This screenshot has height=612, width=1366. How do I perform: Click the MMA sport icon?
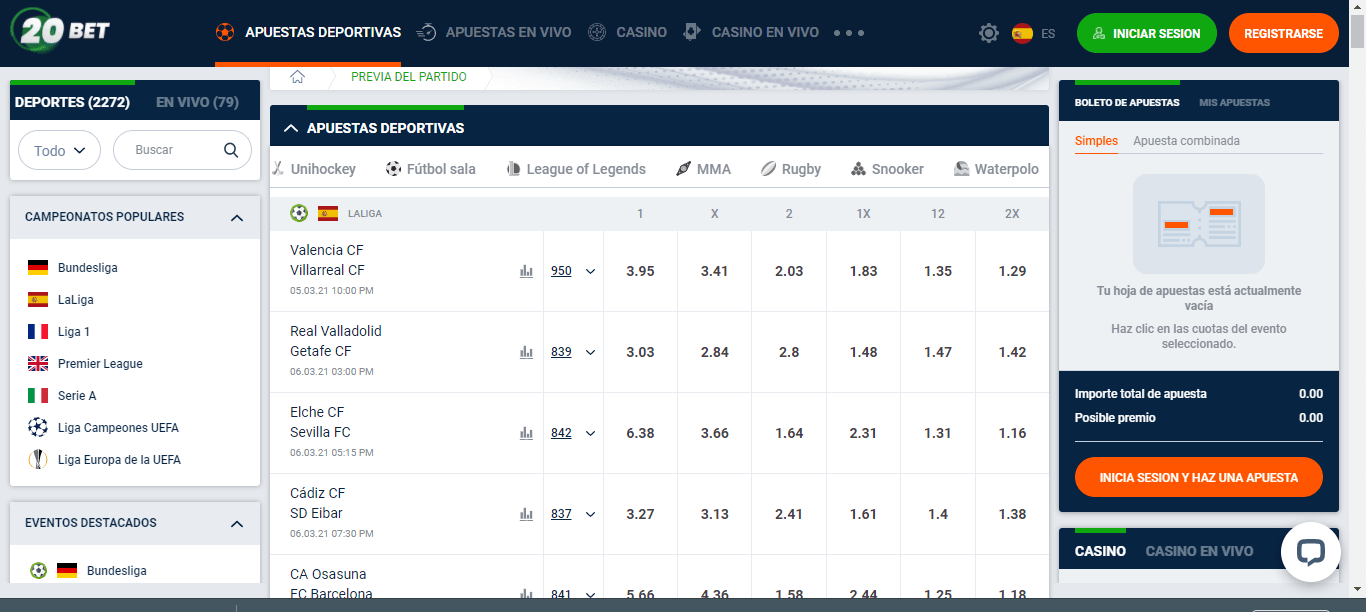coord(683,169)
